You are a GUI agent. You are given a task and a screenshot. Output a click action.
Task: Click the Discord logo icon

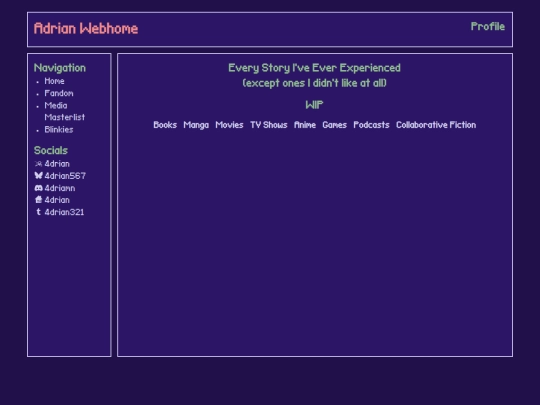click(x=38, y=188)
